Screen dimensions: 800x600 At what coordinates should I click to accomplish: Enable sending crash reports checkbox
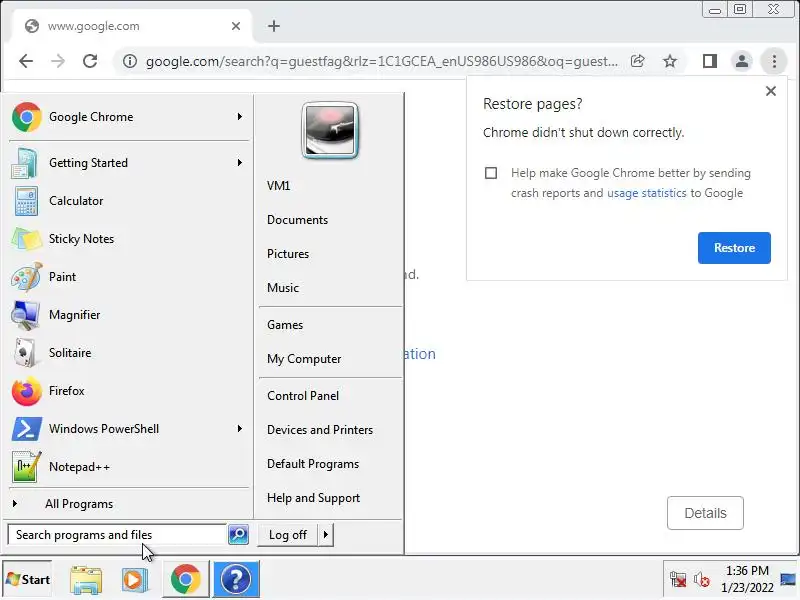click(491, 173)
